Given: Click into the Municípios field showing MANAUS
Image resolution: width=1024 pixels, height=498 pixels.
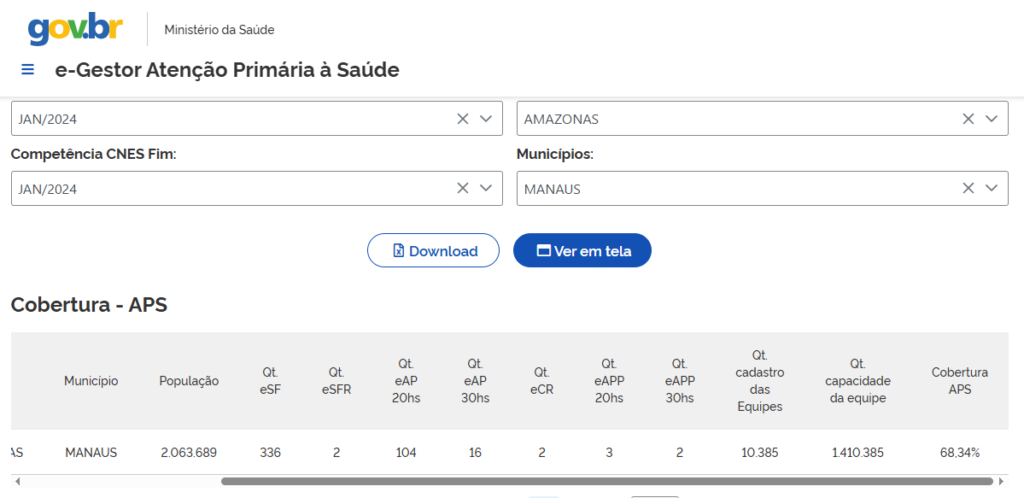Looking at the screenshot, I should click(x=730, y=188).
